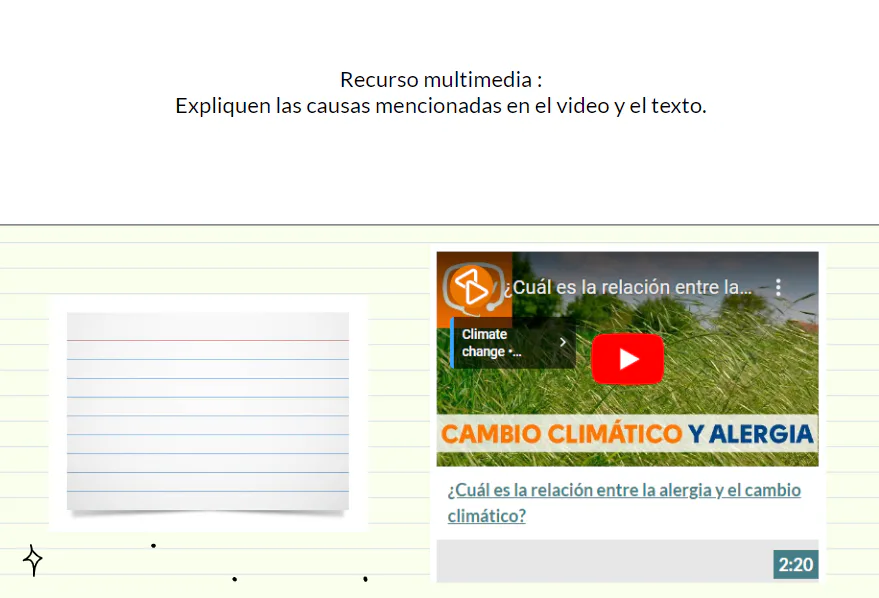Image resolution: width=879 pixels, height=598 pixels.
Task: Click the middle black dot below card
Action: tap(234, 579)
